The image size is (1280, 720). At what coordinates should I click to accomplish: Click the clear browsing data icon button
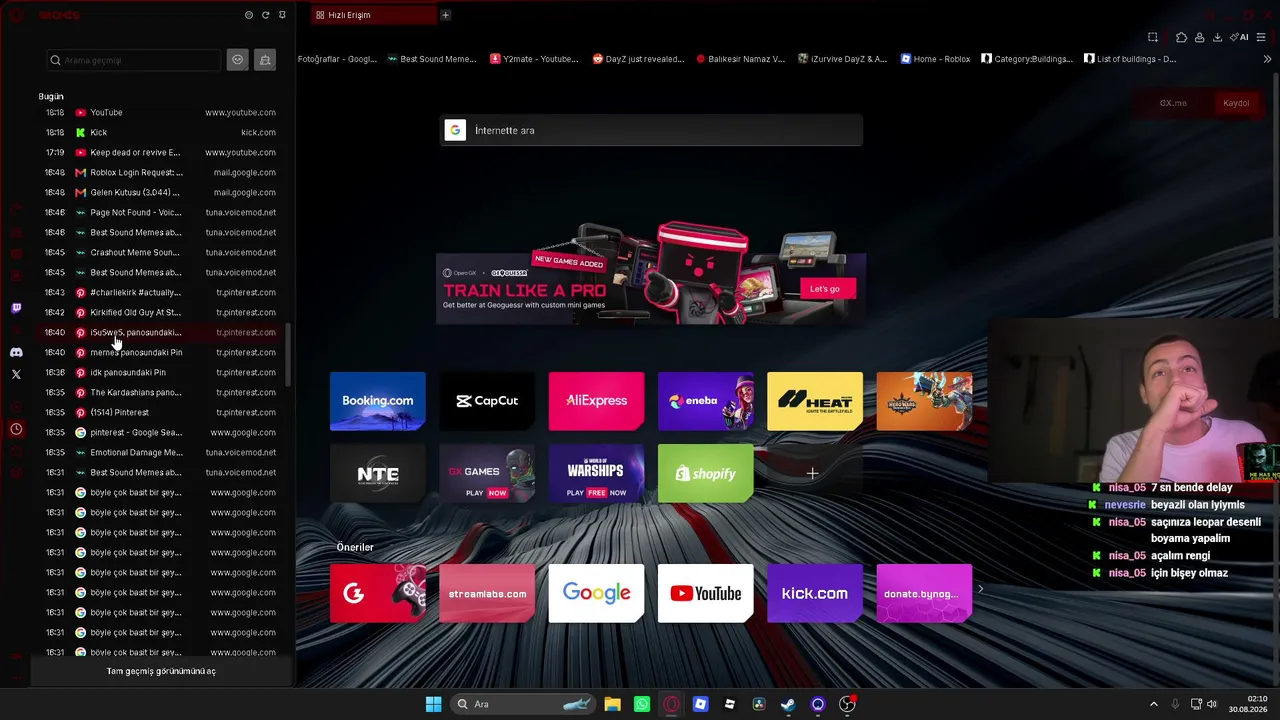[265, 60]
